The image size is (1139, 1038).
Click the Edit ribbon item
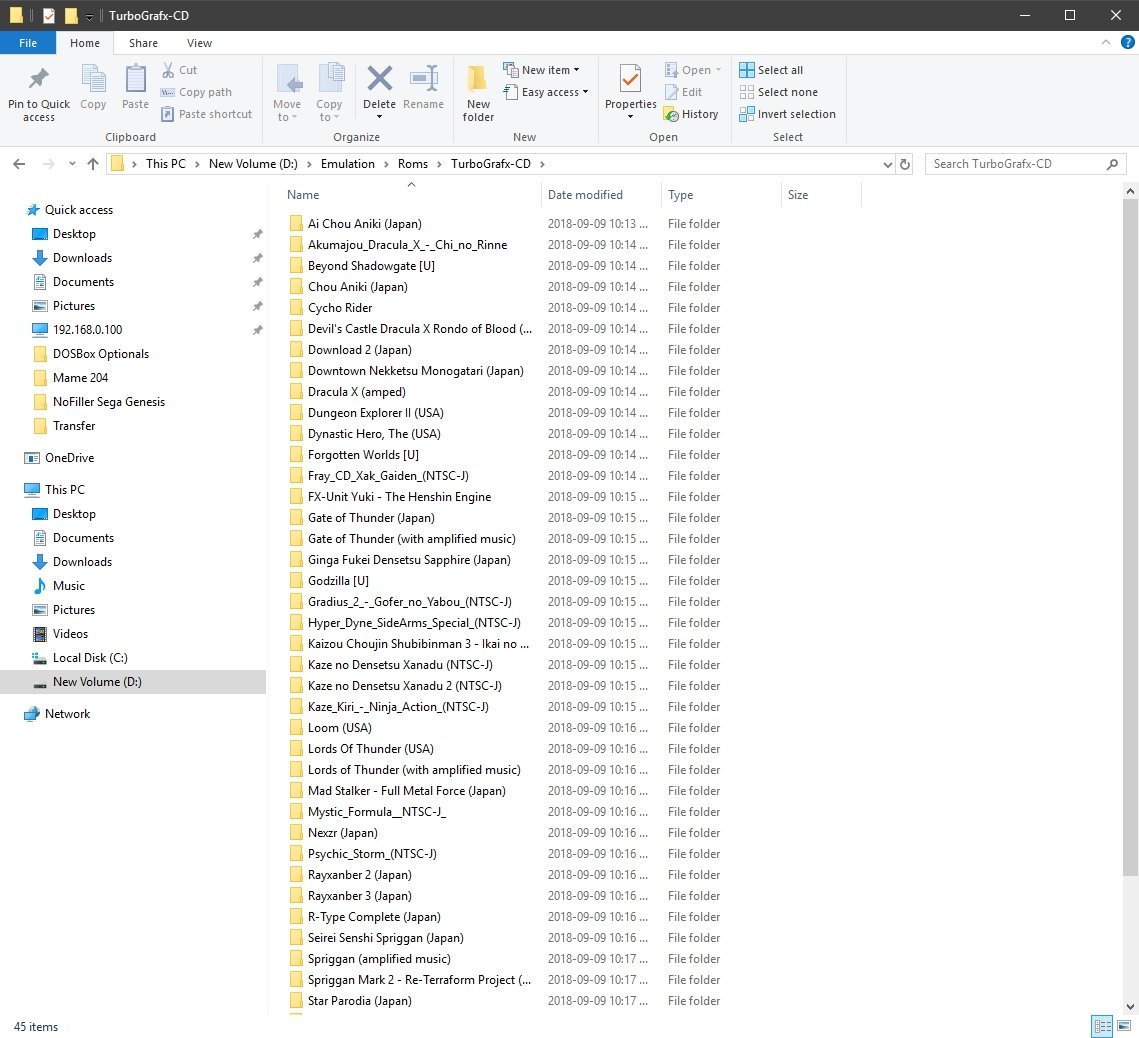tap(684, 92)
